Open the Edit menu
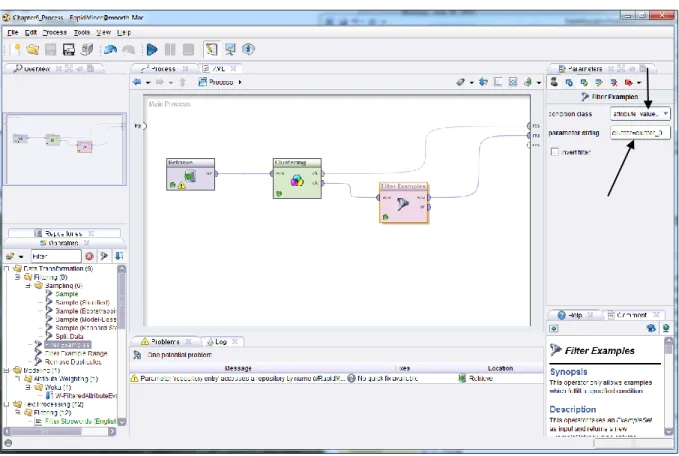This screenshot has width=679, height=456. (x=31, y=32)
